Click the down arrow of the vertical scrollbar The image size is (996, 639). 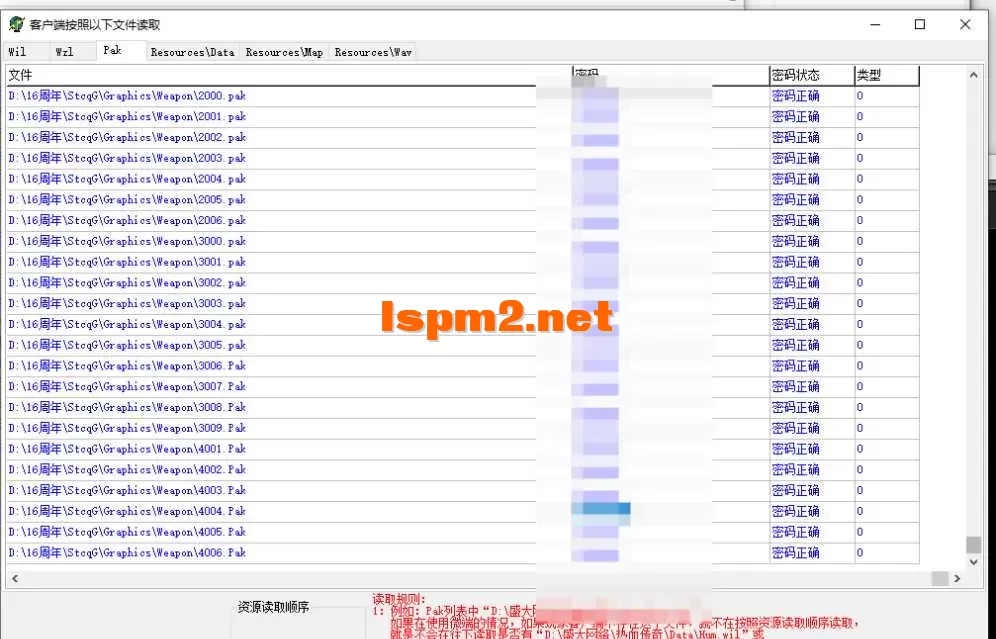[973, 562]
